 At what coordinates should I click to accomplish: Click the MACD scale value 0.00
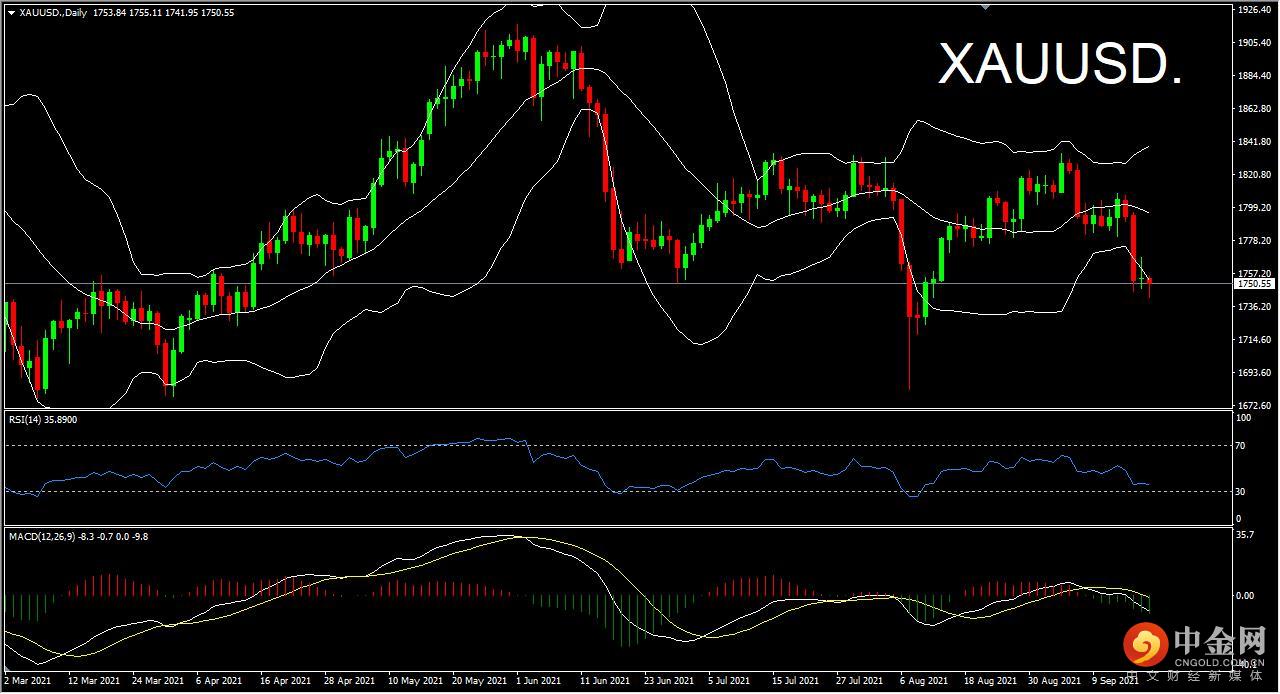point(1246,596)
